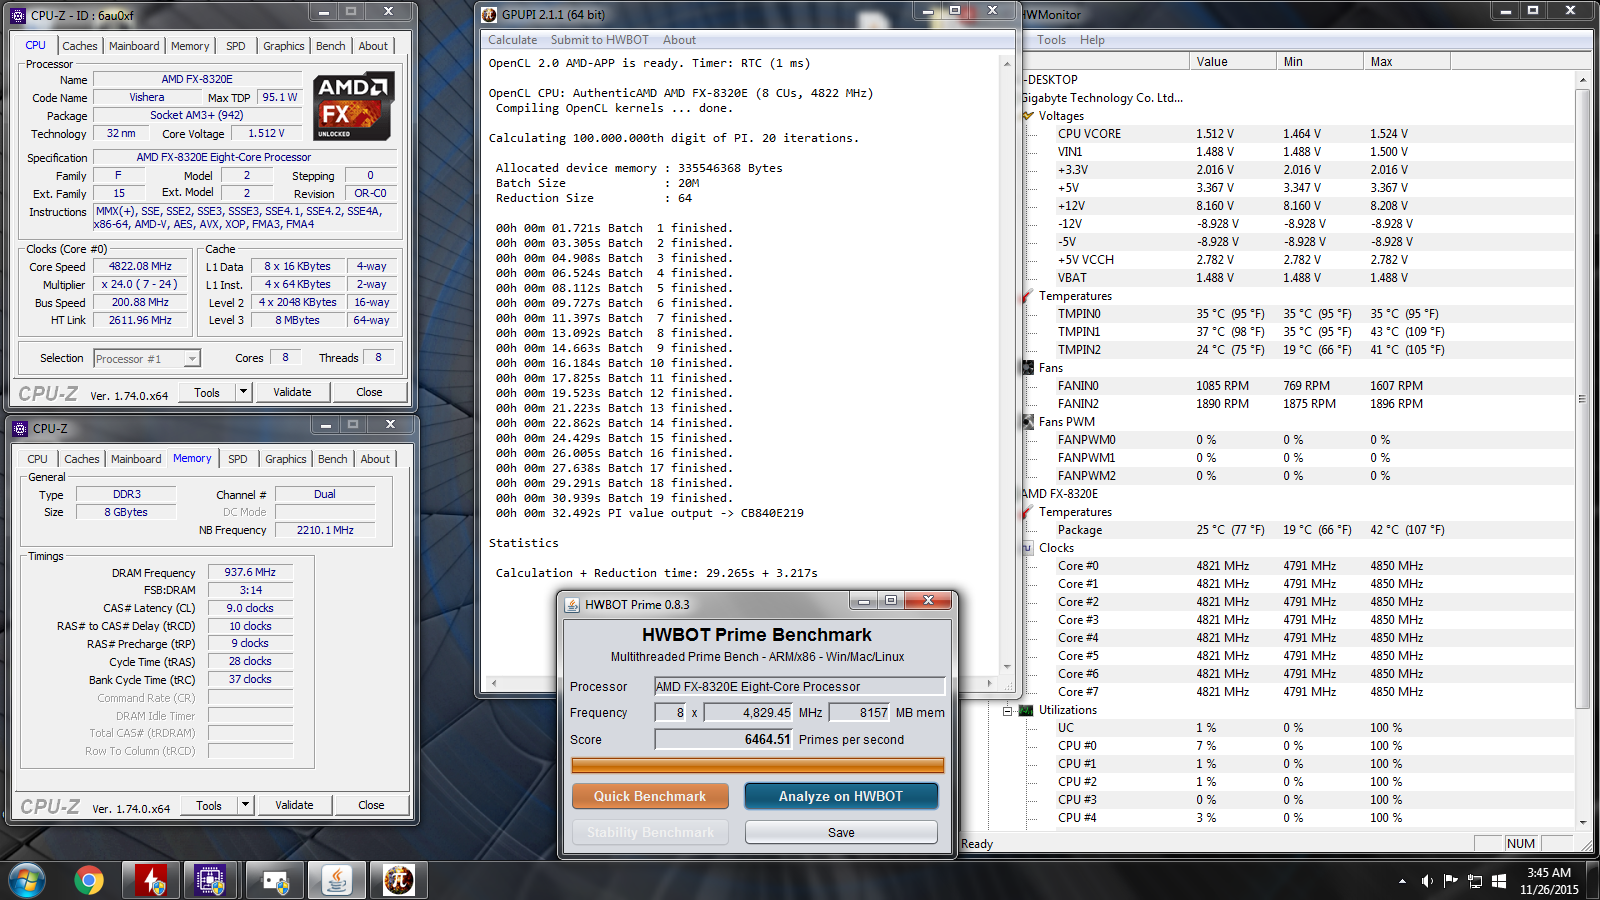
Task: Click the Fans PWM node icon in HWMonitor
Action: (1028, 422)
